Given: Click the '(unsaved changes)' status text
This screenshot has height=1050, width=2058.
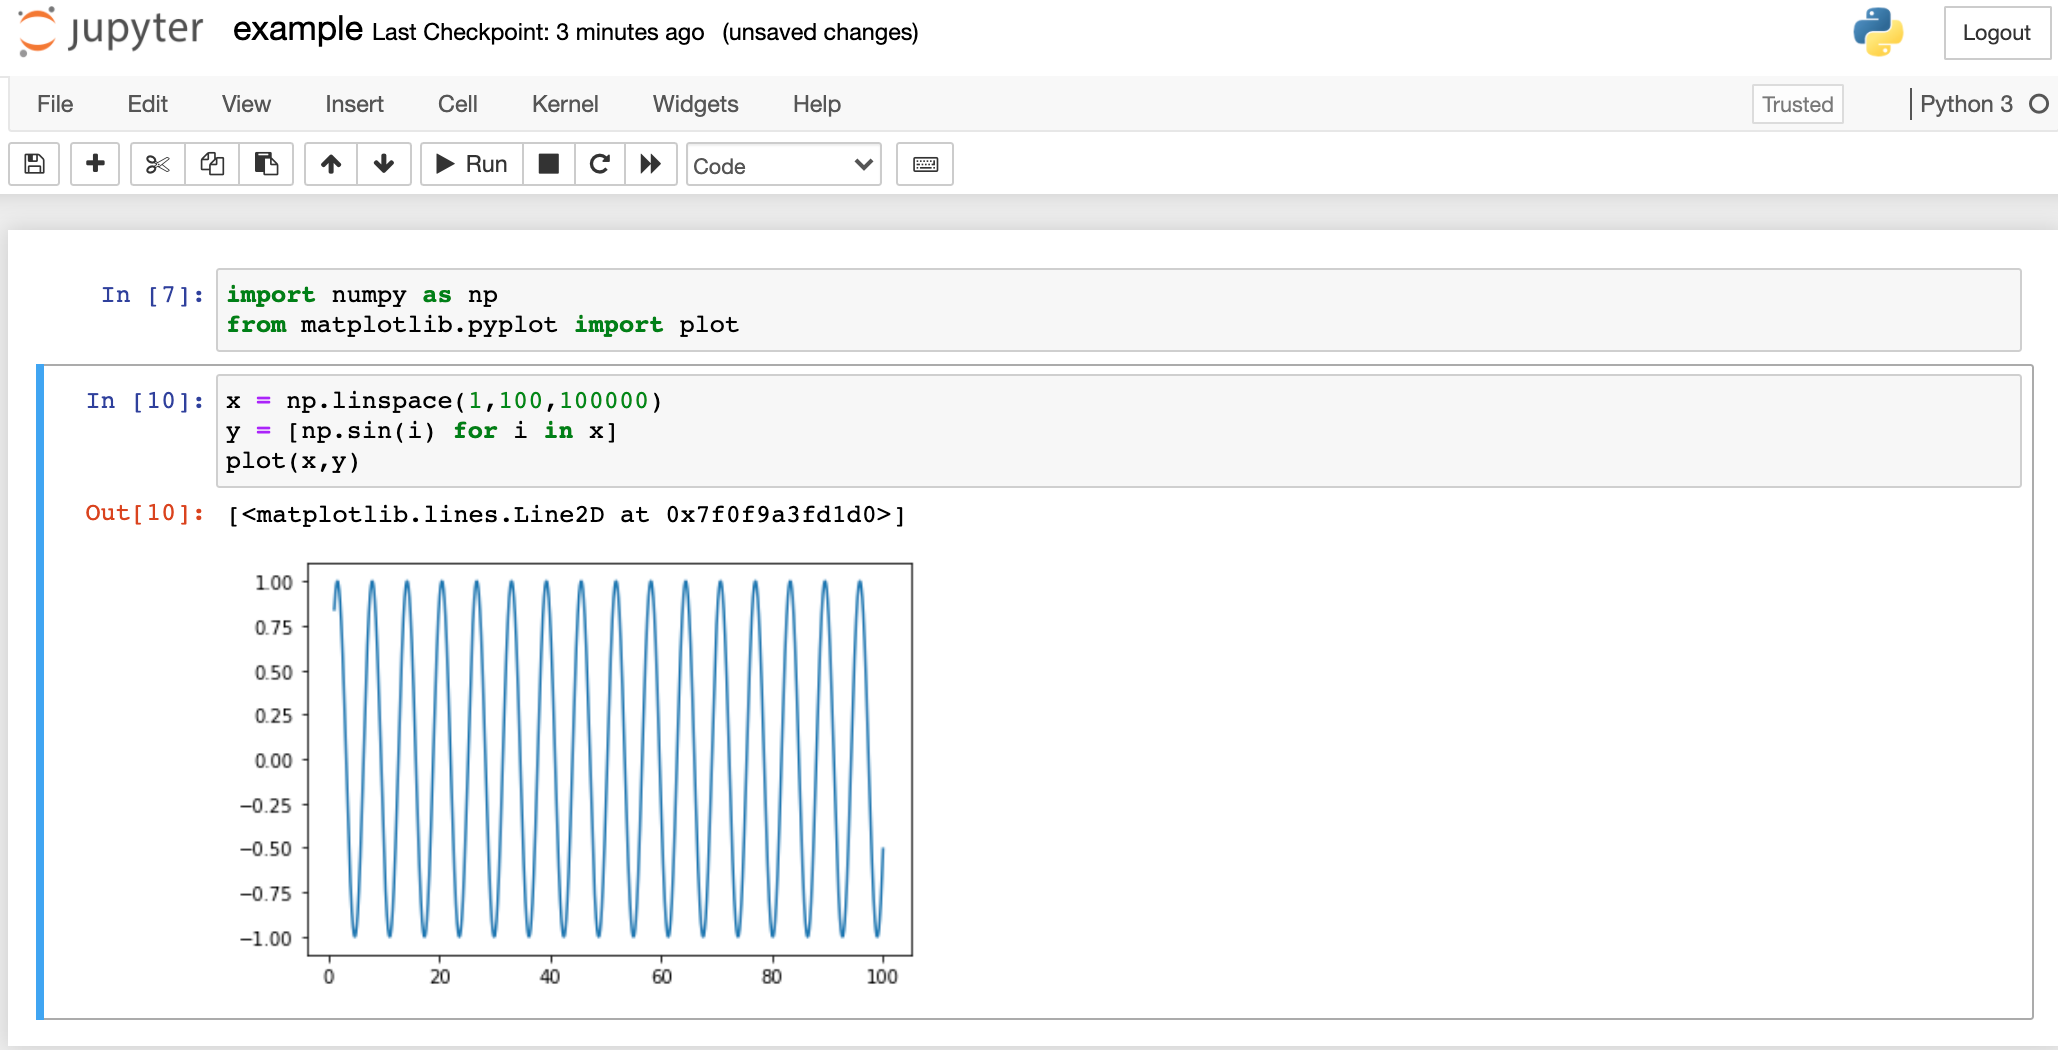Looking at the screenshot, I should click(x=820, y=32).
